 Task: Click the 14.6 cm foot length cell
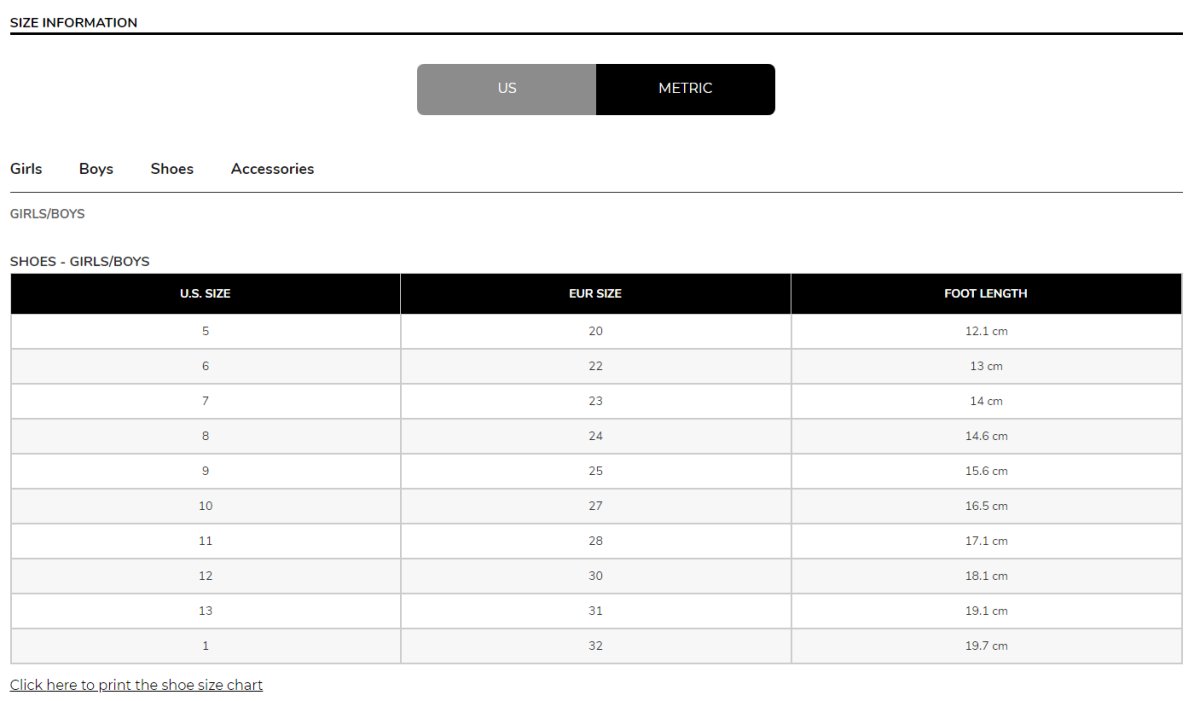pyautogui.click(x=986, y=436)
